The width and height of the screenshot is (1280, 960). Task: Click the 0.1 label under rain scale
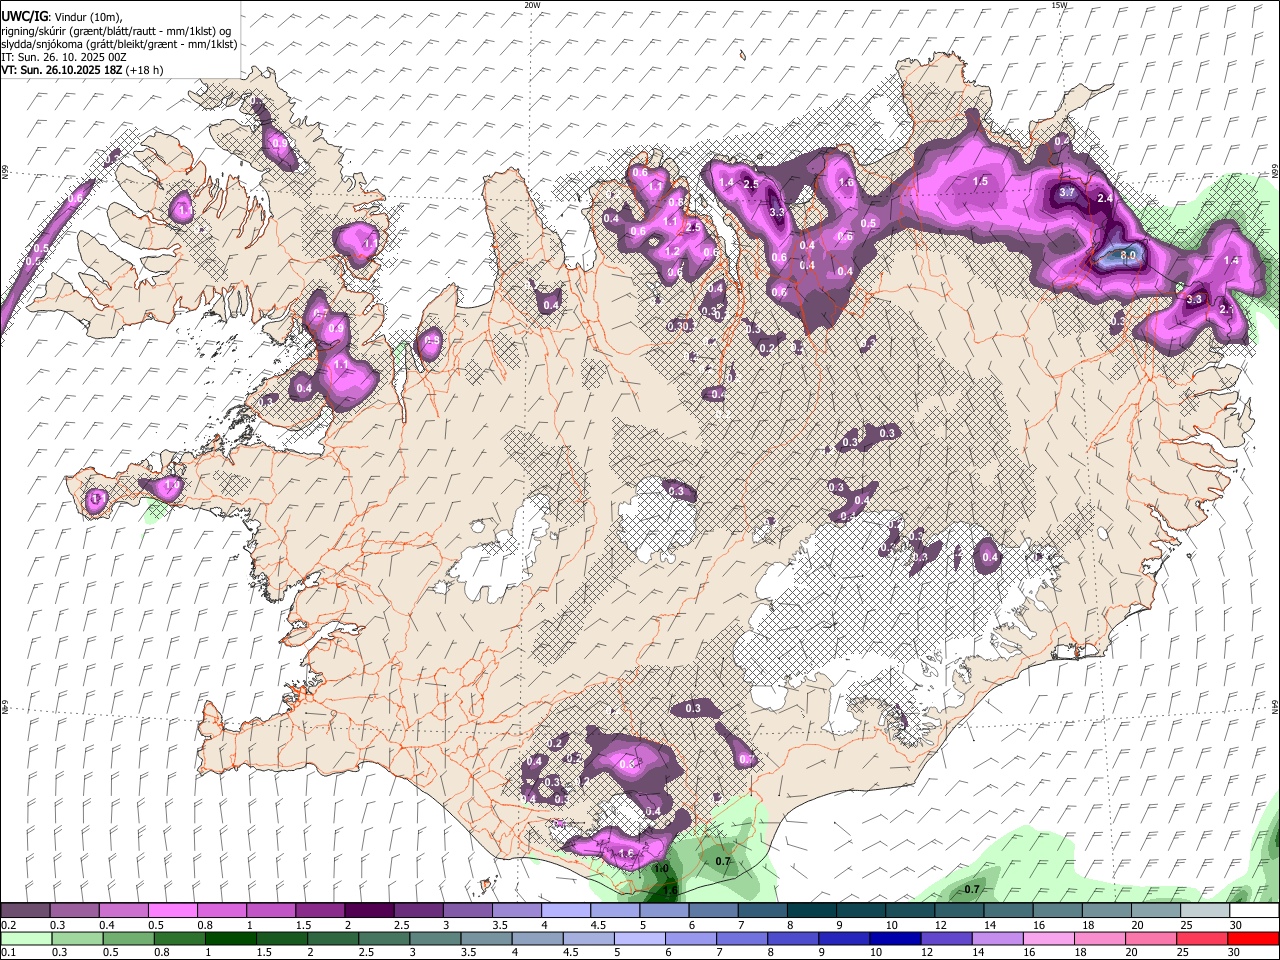(9, 953)
